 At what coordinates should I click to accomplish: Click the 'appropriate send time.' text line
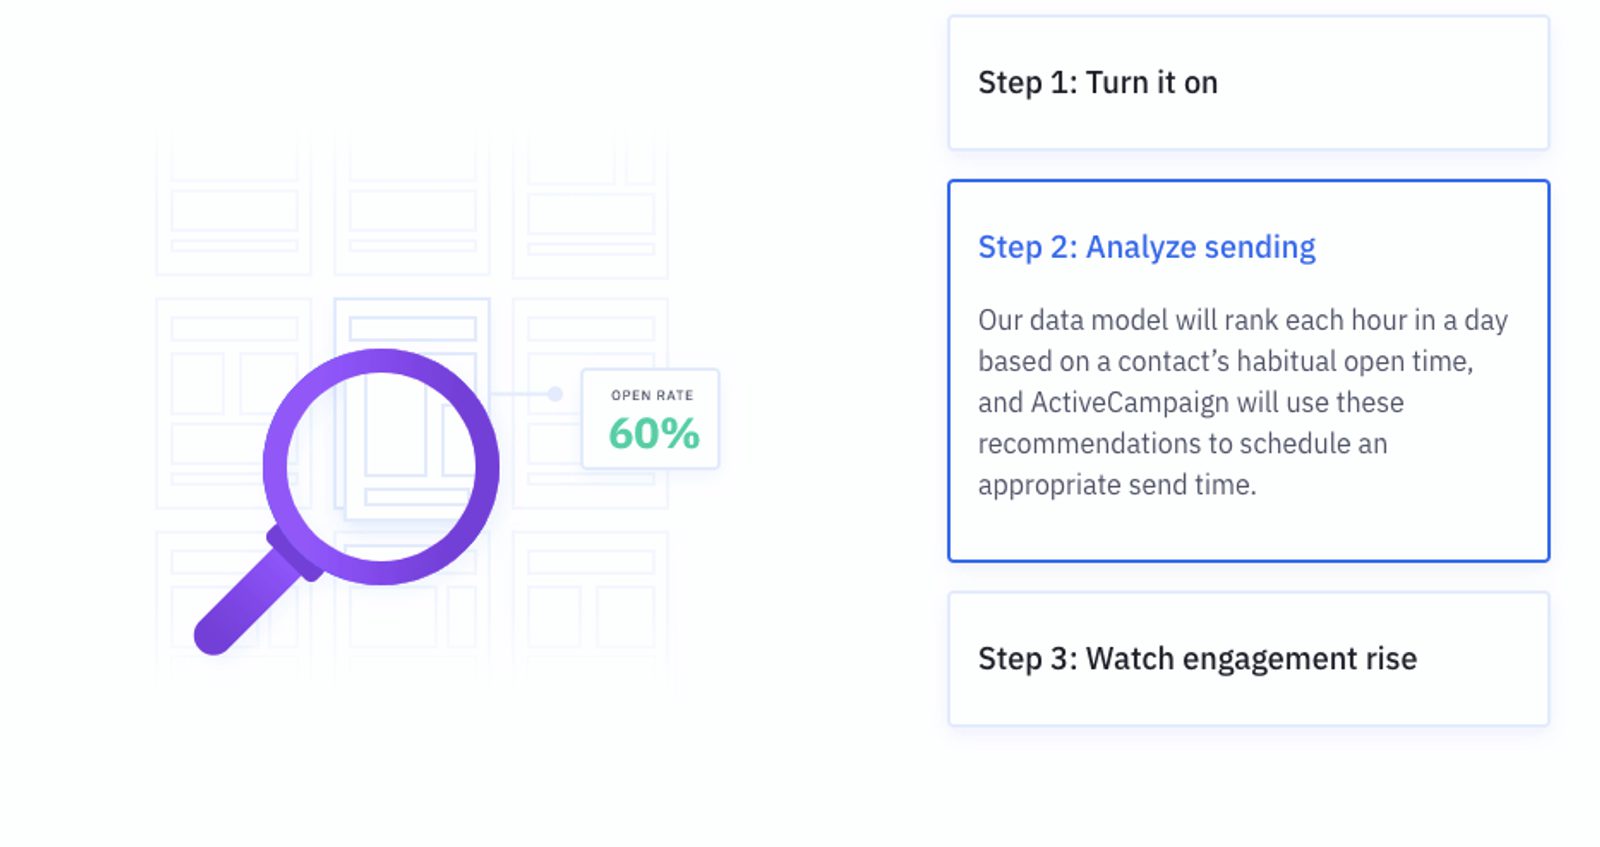(x=1116, y=485)
